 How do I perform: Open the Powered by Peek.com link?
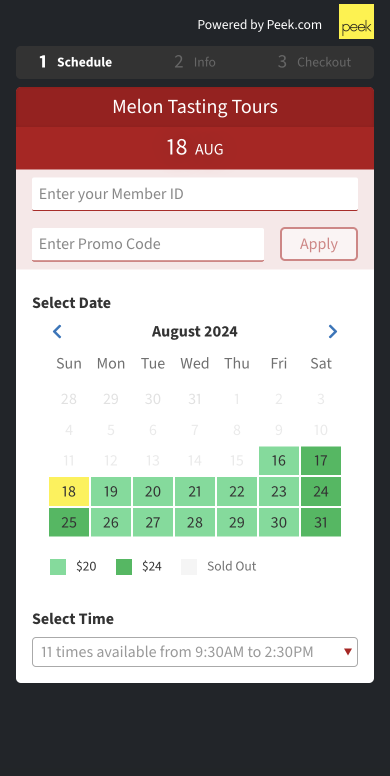[x=259, y=25]
